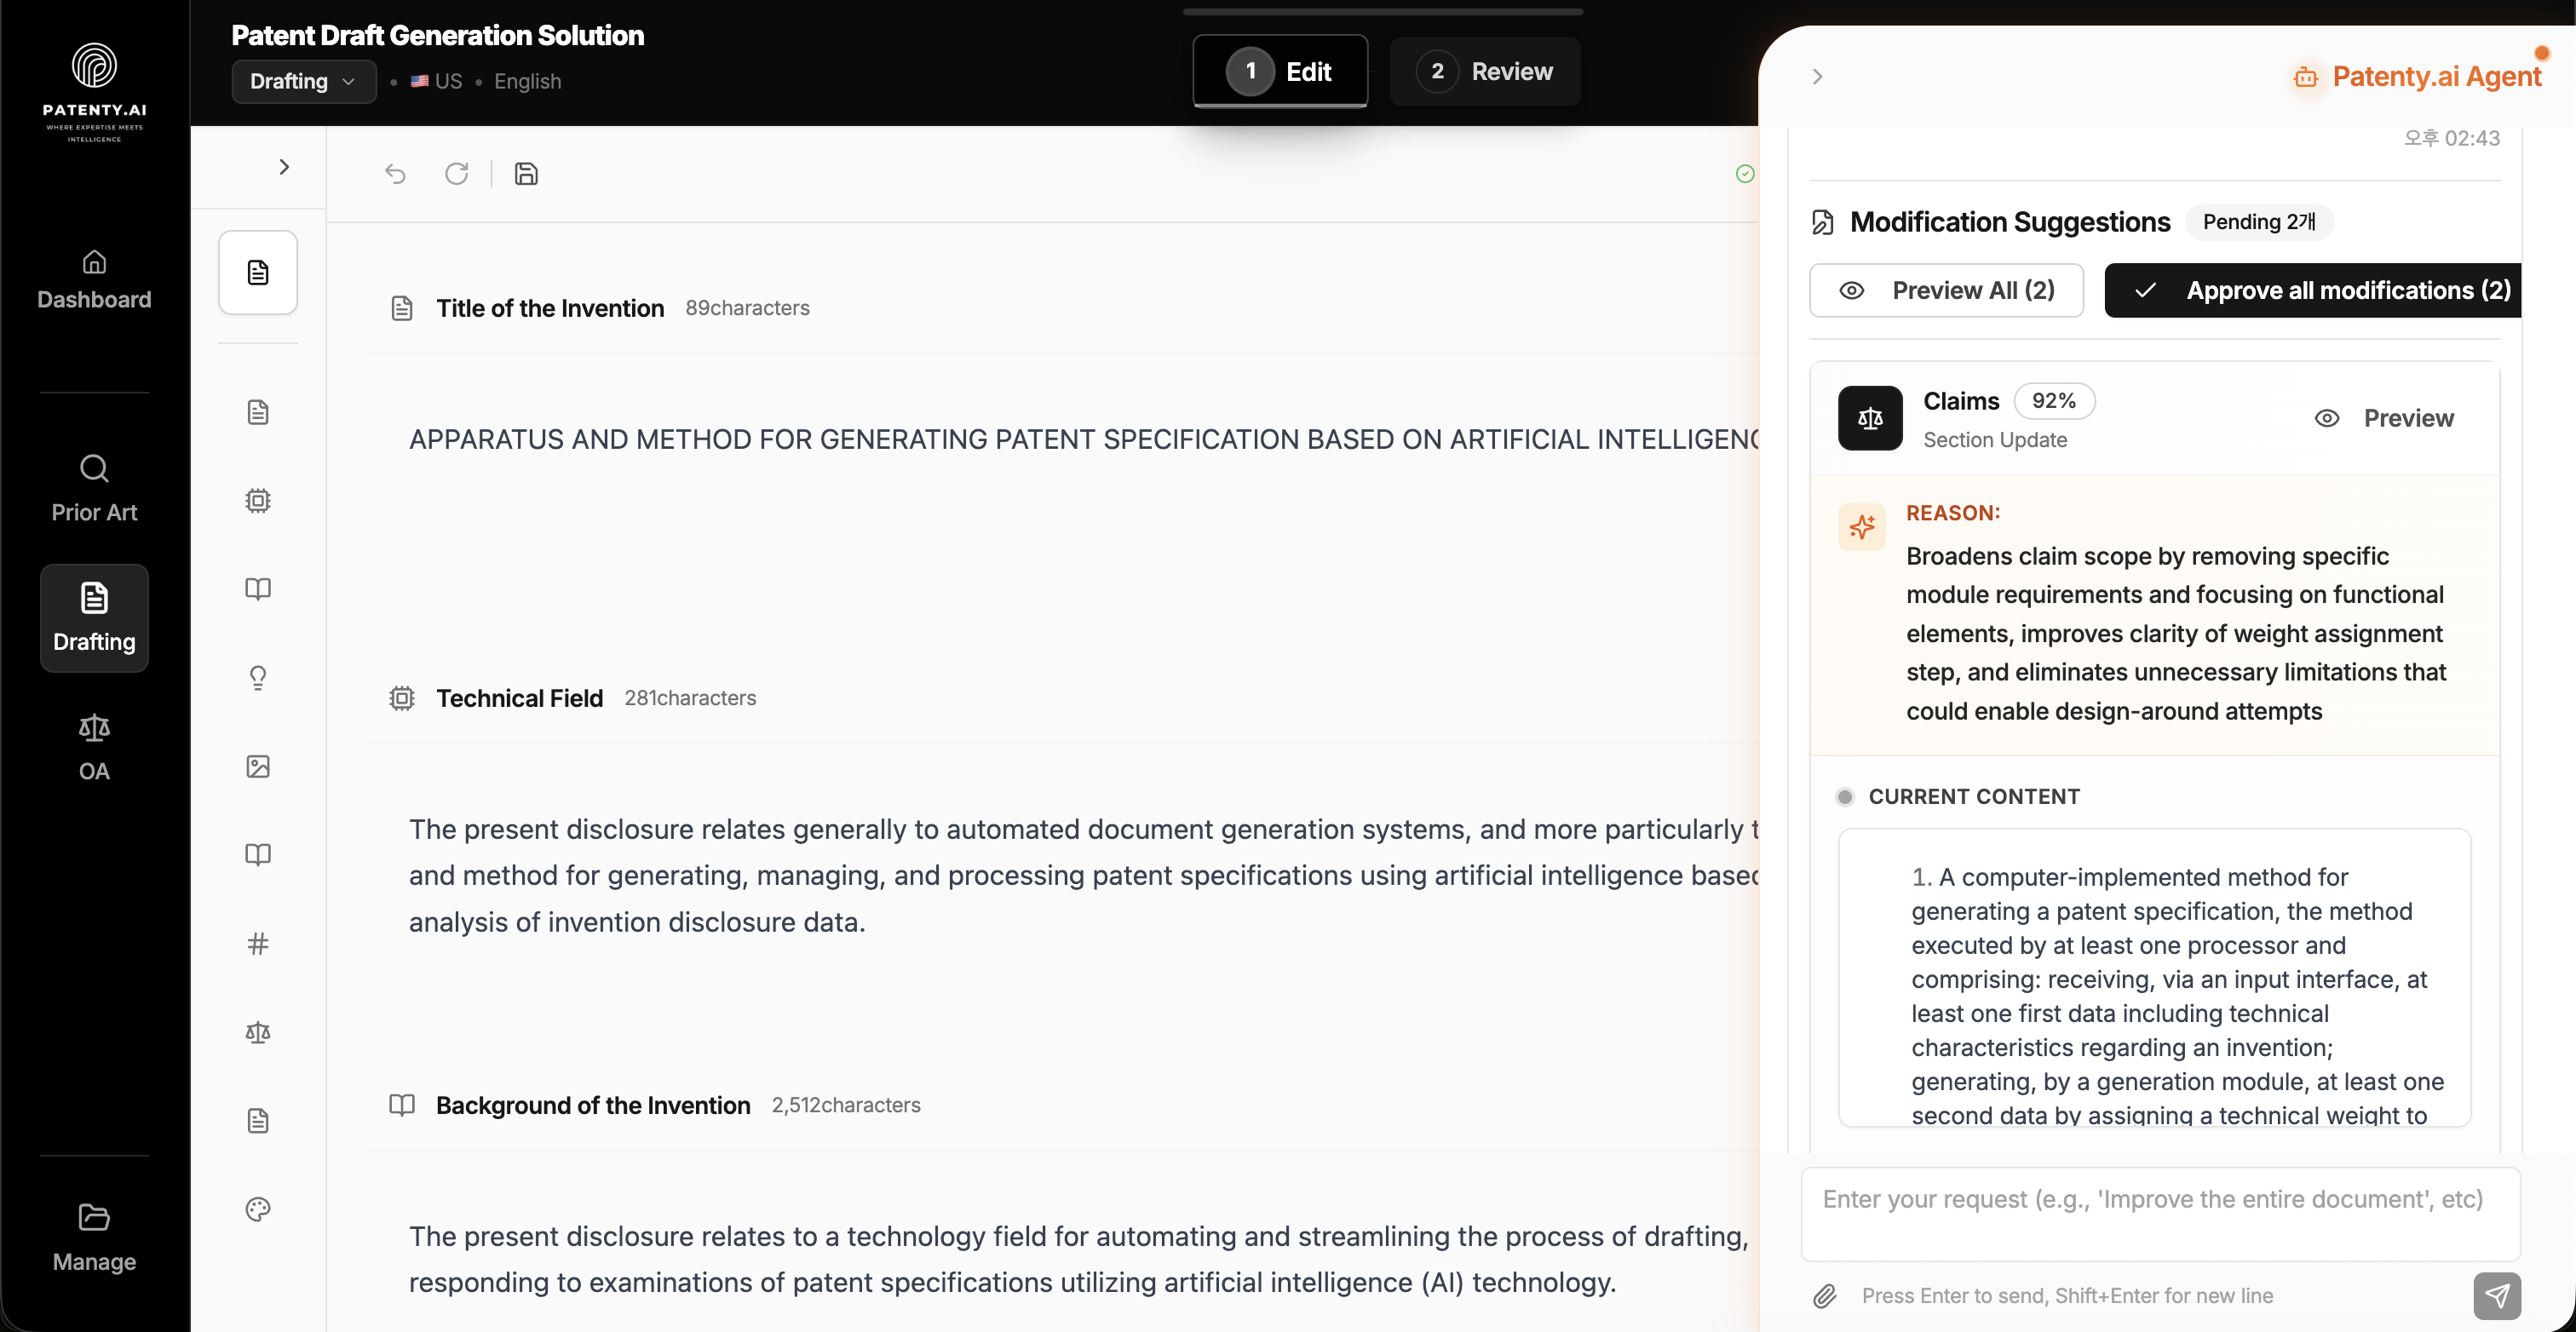This screenshot has width=2576, height=1332.
Task: Click the Undo arrow icon in editor toolbar
Action: 396,173
